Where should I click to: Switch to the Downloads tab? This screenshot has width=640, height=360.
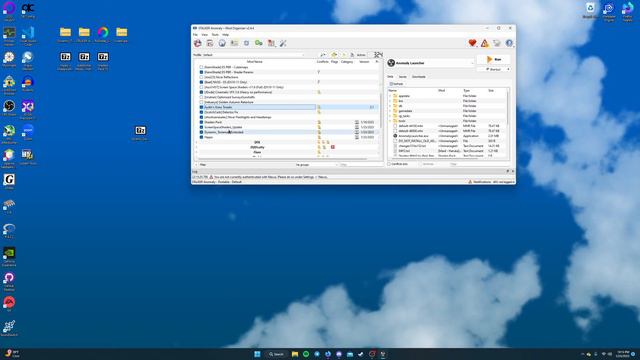point(419,77)
